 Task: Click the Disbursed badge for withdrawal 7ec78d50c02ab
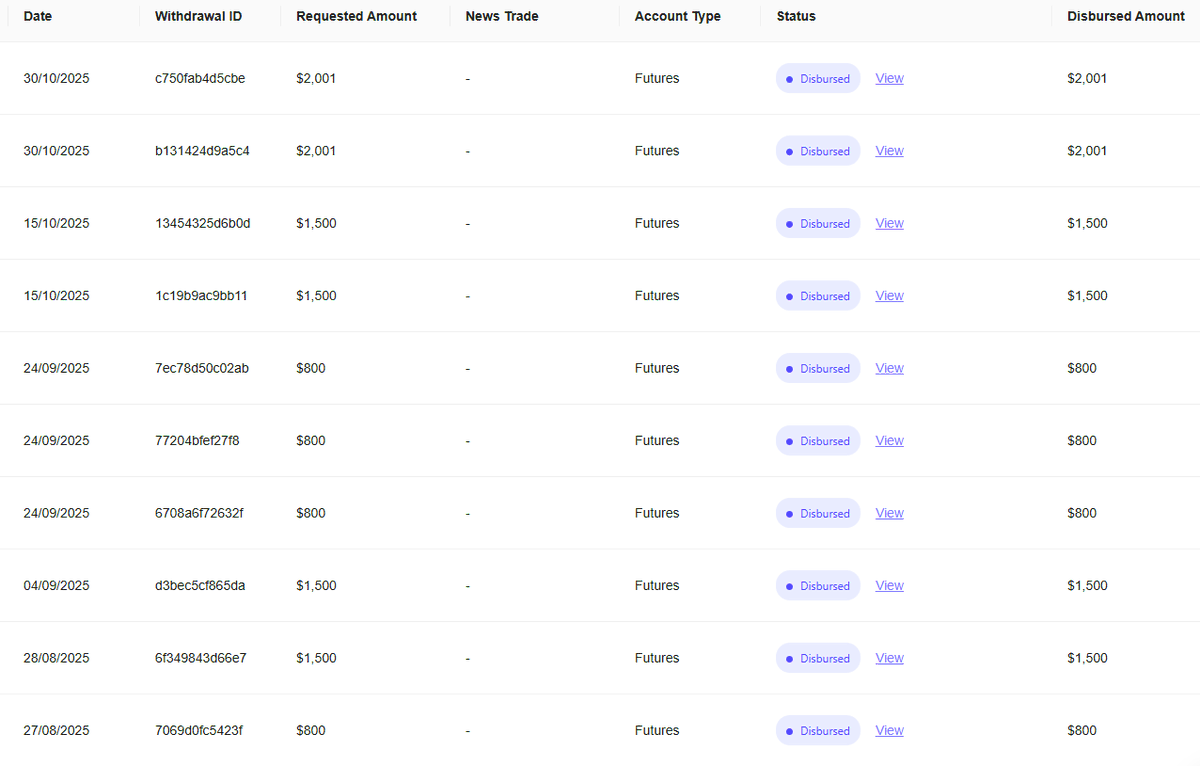pos(818,368)
